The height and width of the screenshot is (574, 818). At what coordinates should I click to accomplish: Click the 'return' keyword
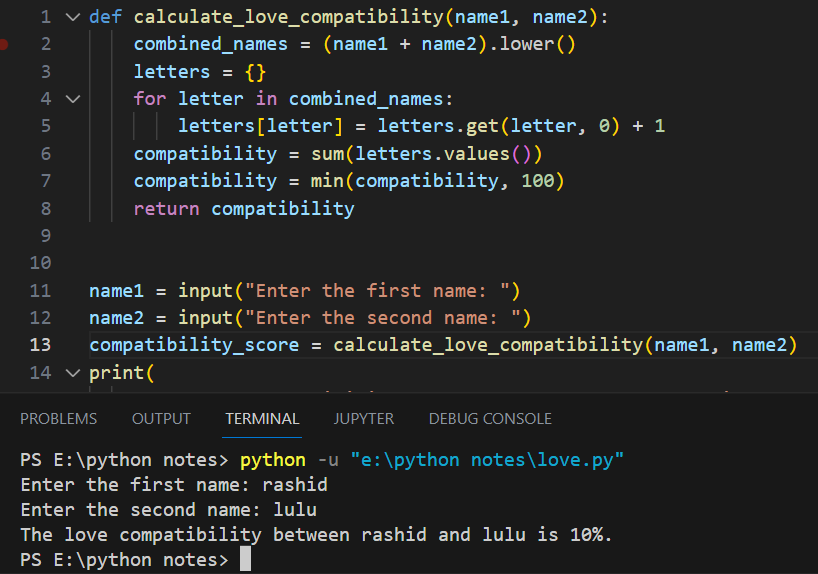tap(166, 209)
